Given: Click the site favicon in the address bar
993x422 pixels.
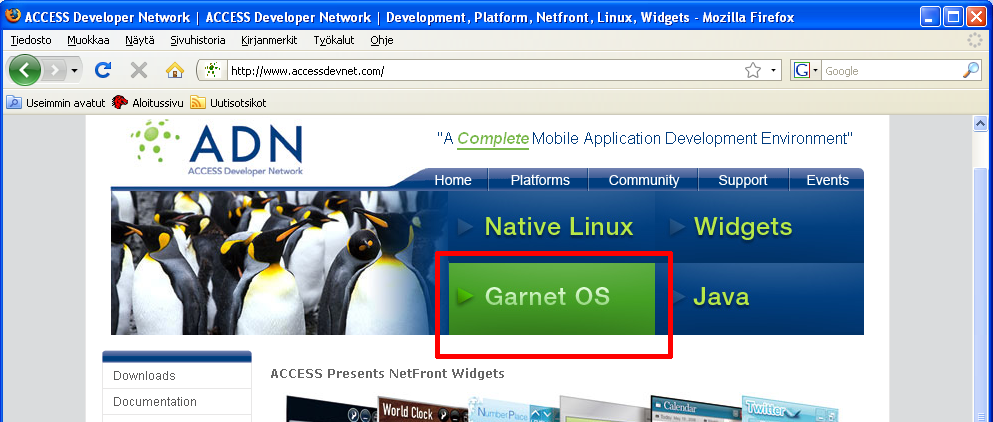Looking at the screenshot, I should (213, 70).
